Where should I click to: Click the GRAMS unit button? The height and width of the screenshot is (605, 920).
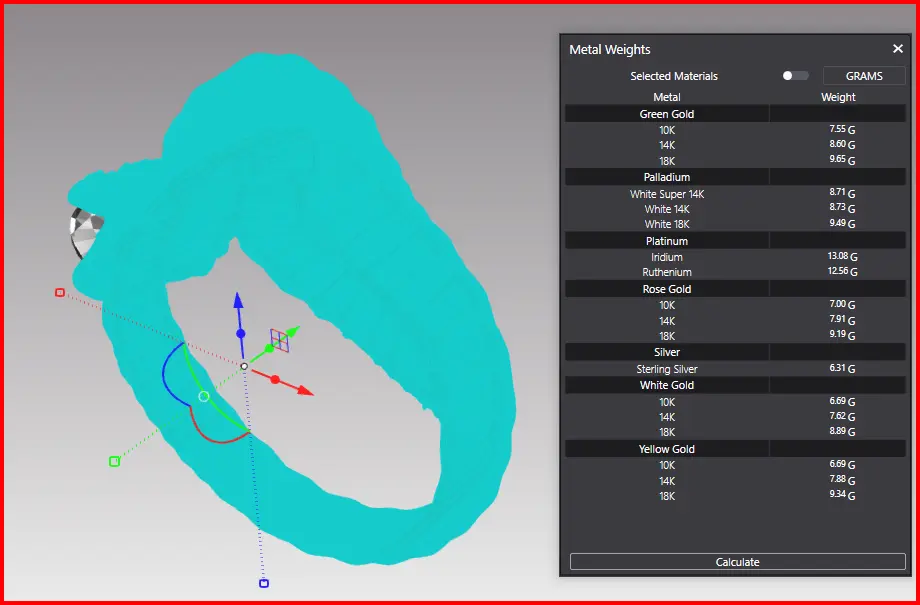864,76
